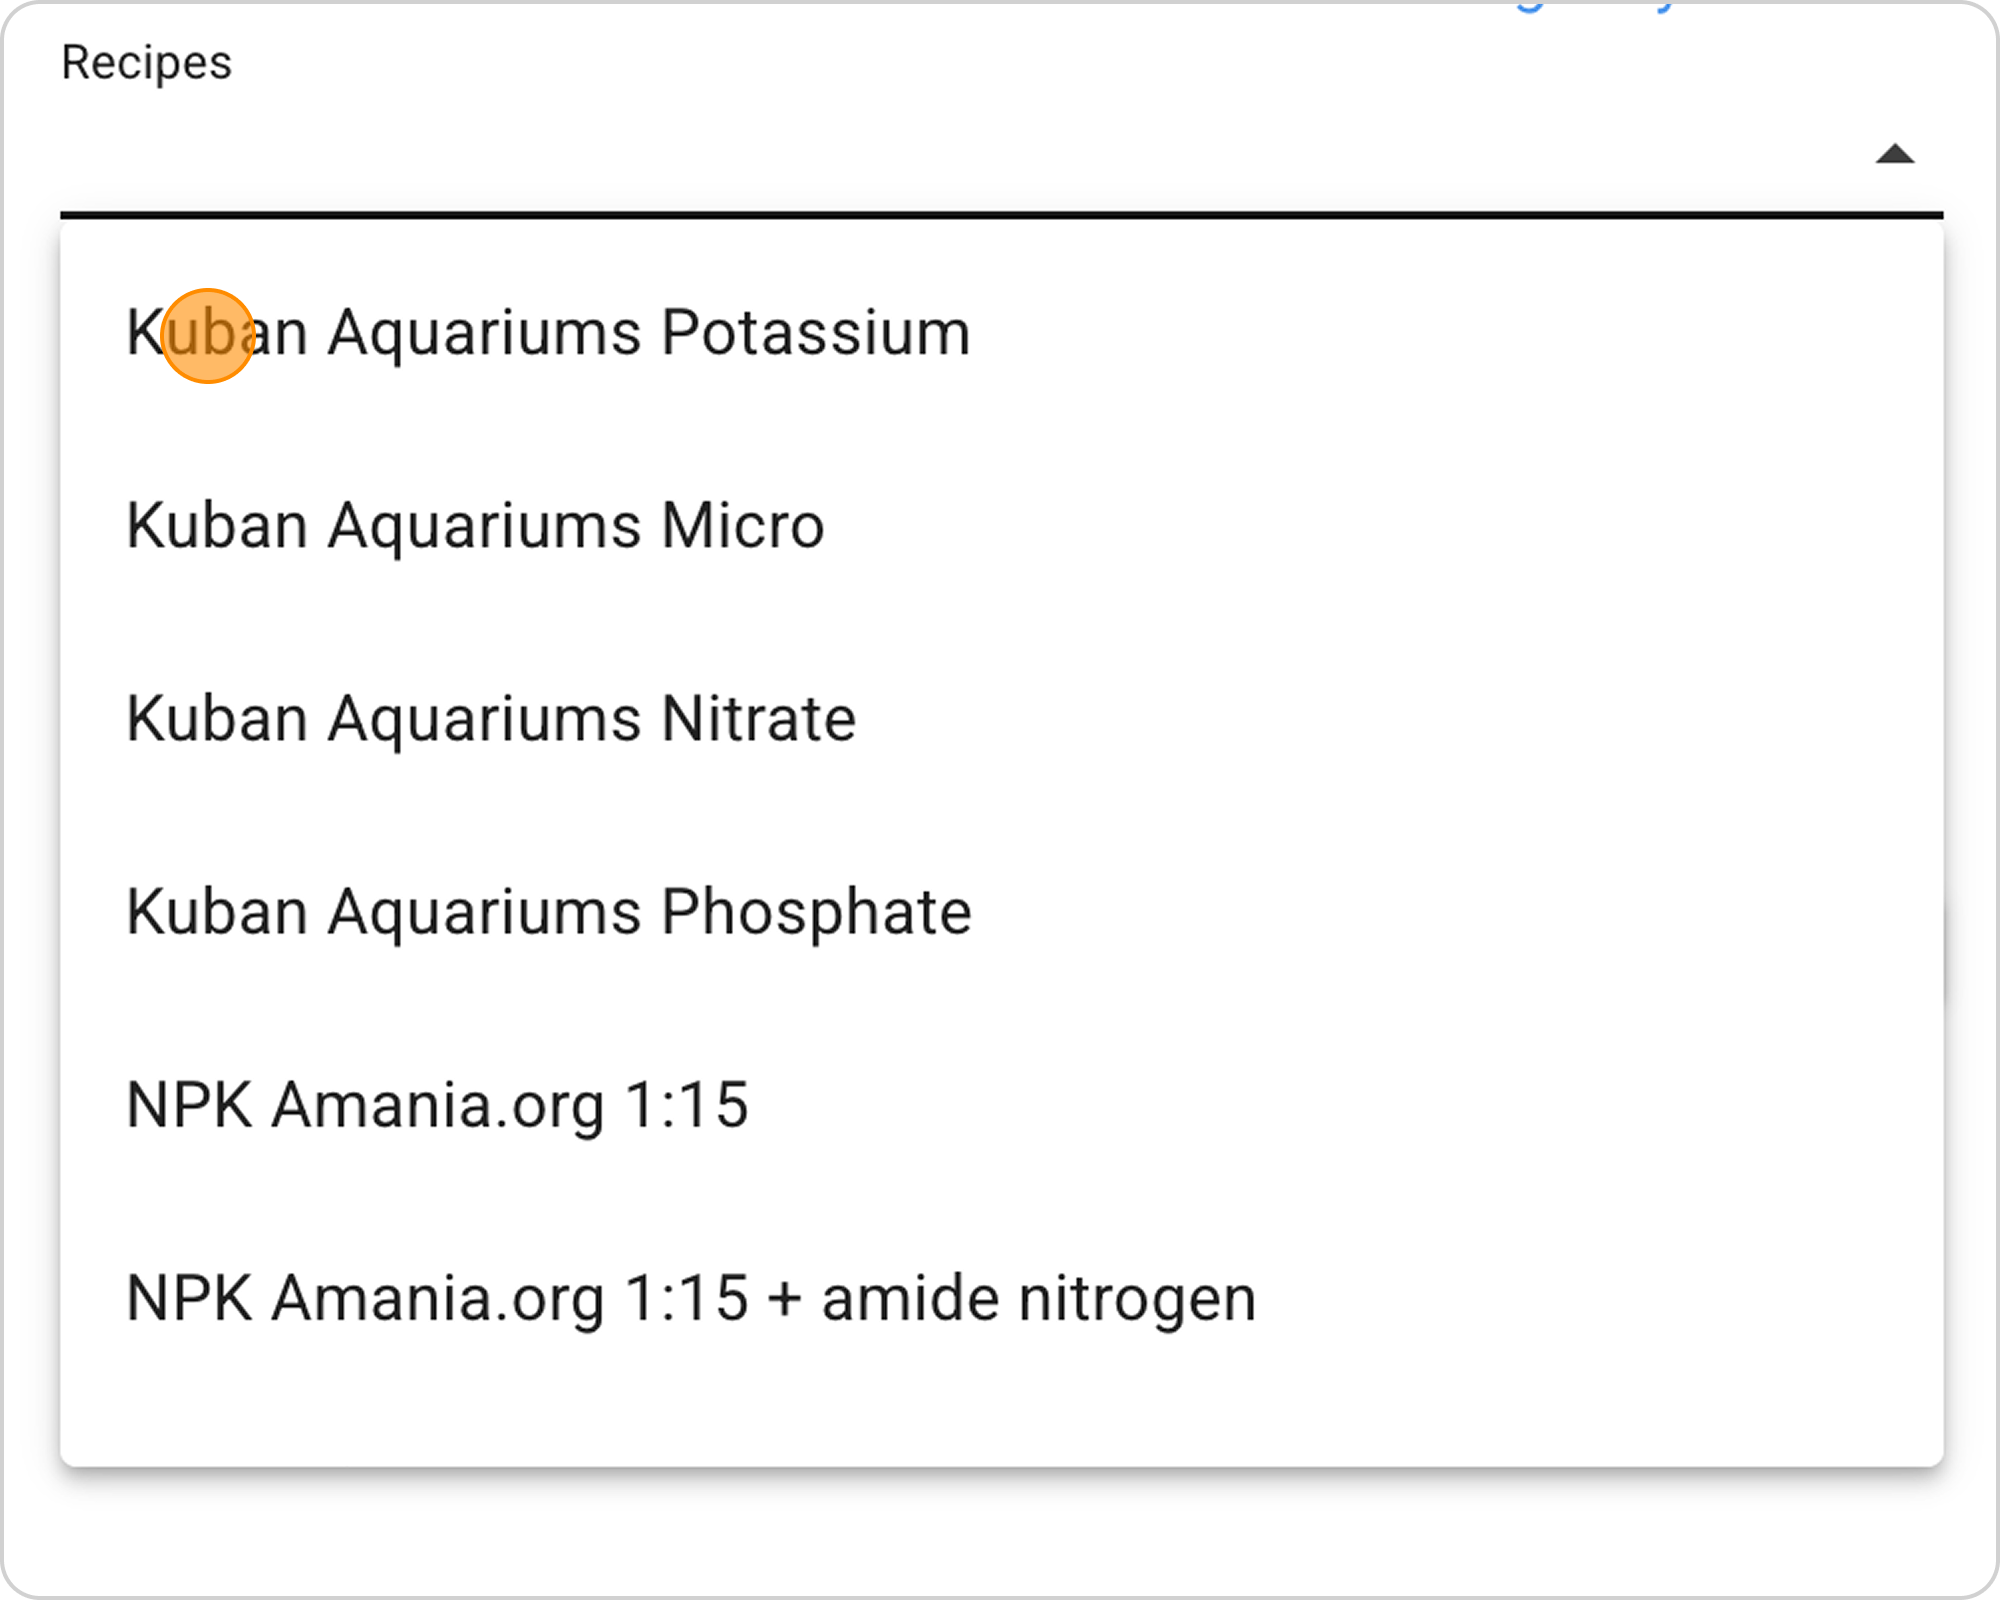
Task: Choose Kuban Aquariums Micro option
Action: pyautogui.click(x=475, y=525)
